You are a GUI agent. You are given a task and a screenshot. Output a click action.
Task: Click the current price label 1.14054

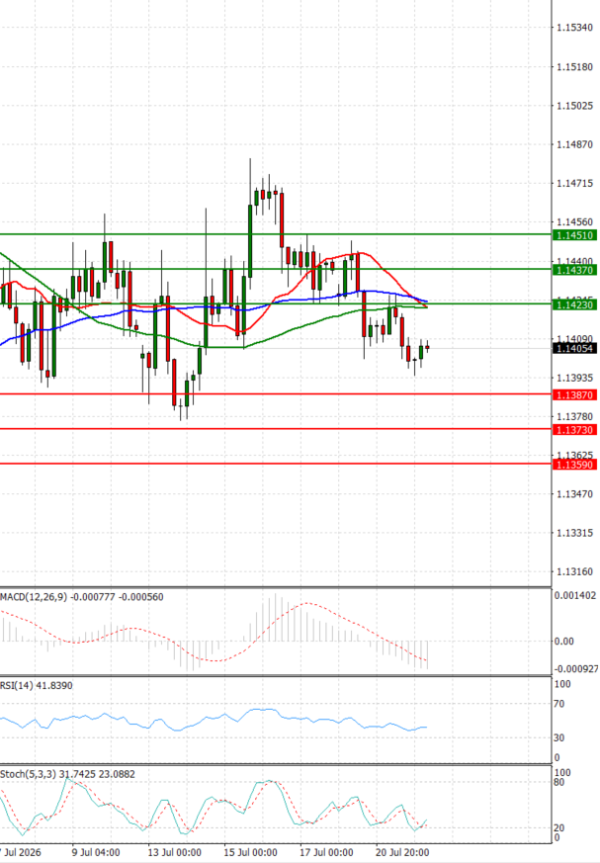(575, 348)
